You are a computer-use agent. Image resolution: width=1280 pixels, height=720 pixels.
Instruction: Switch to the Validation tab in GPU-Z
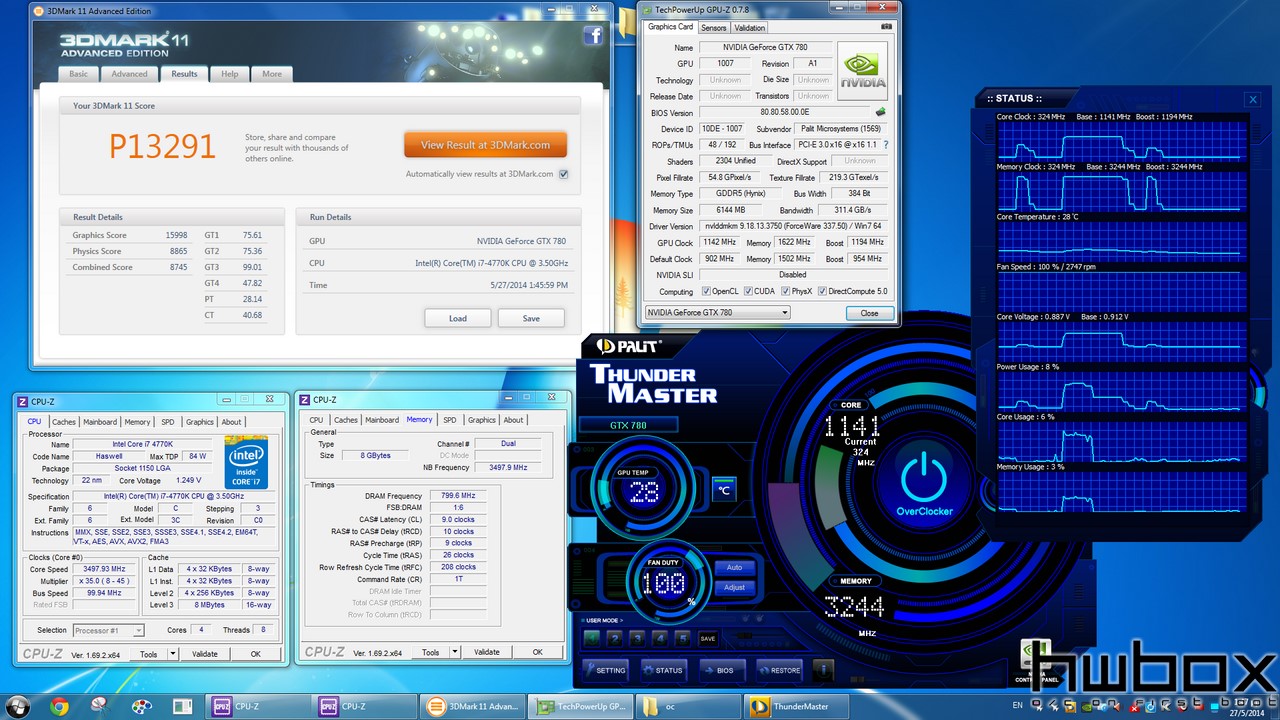750,28
